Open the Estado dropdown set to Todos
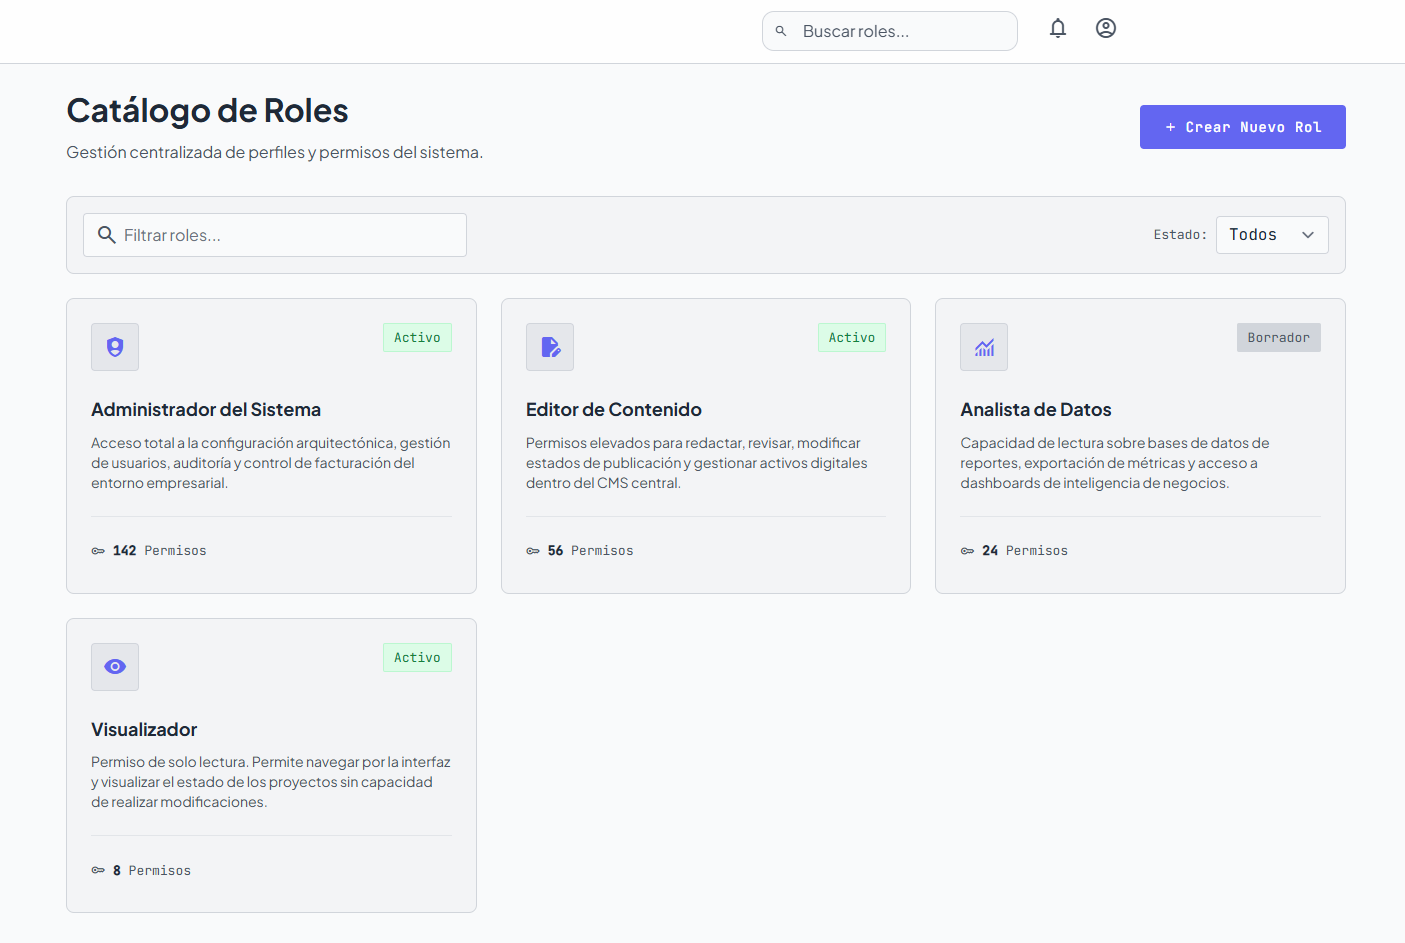1405x943 pixels. coord(1272,235)
